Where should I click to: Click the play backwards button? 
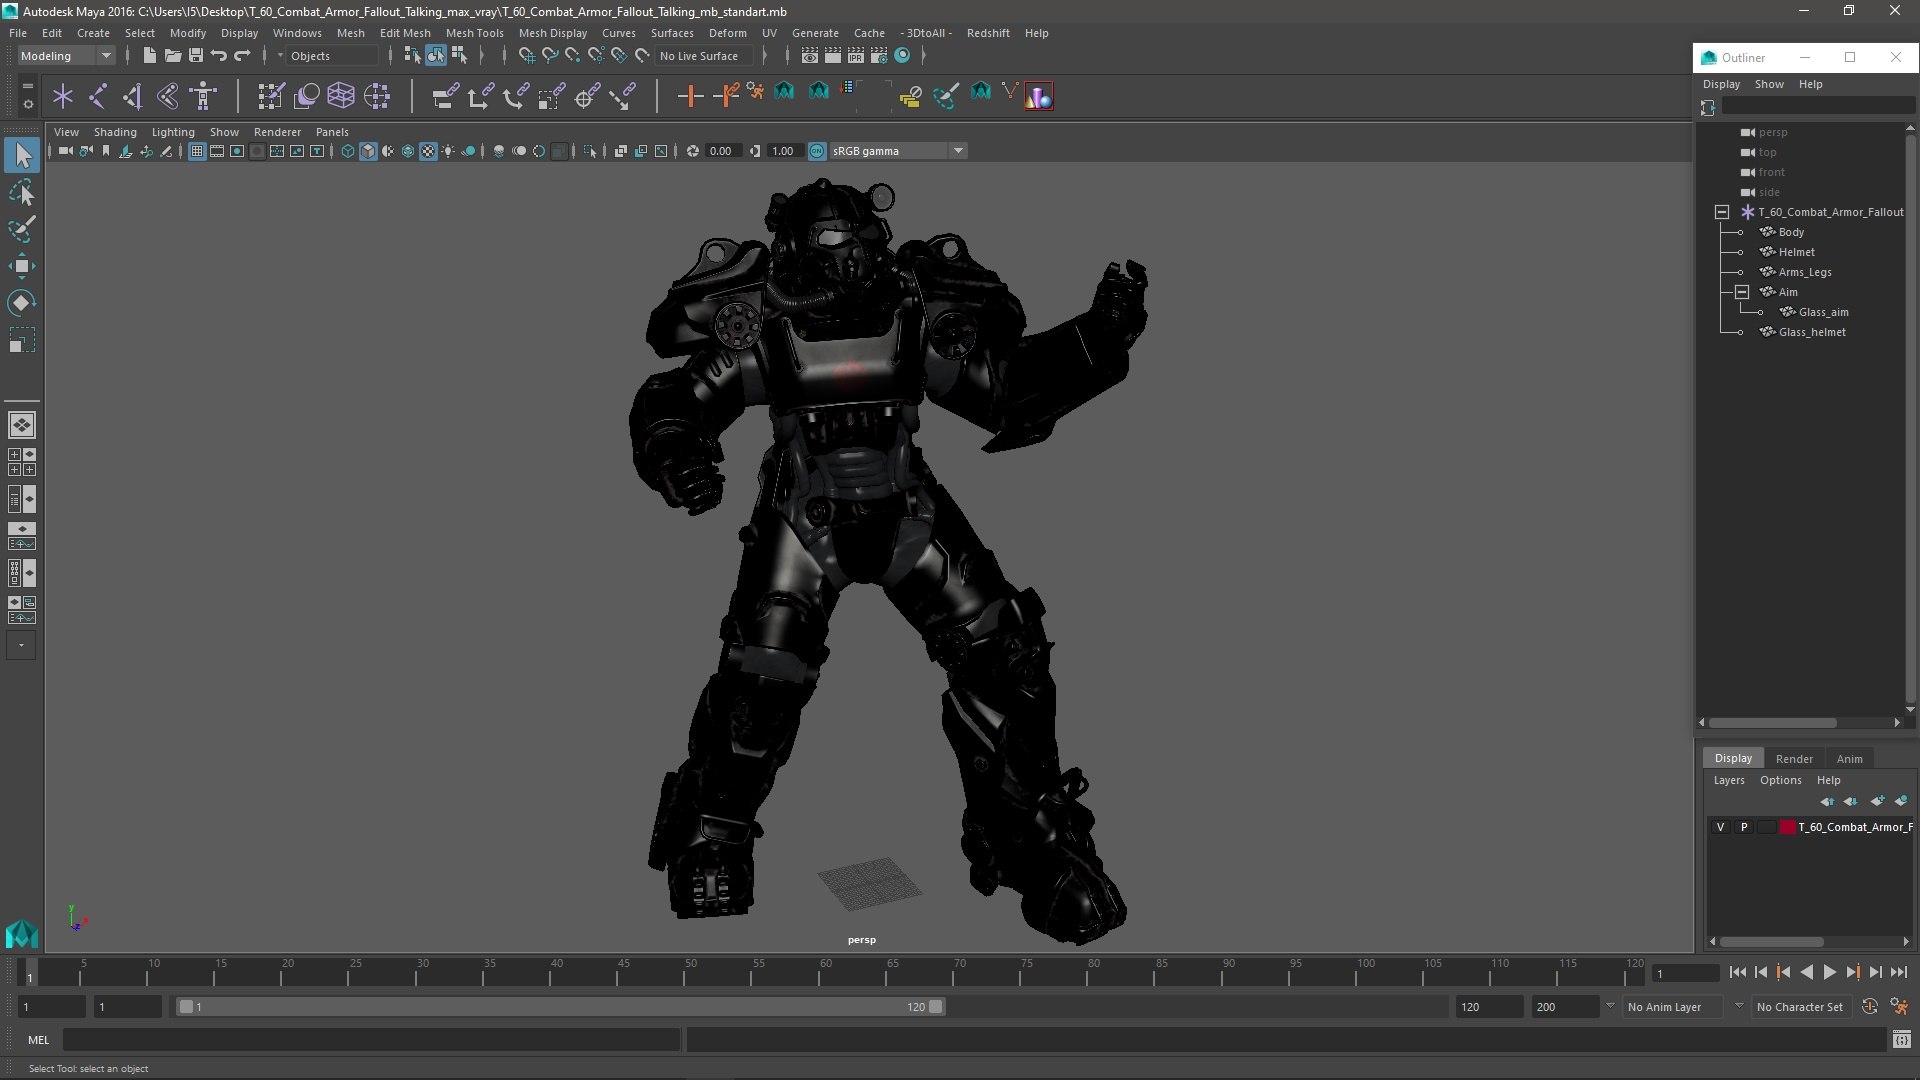click(x=1806, y=972)
